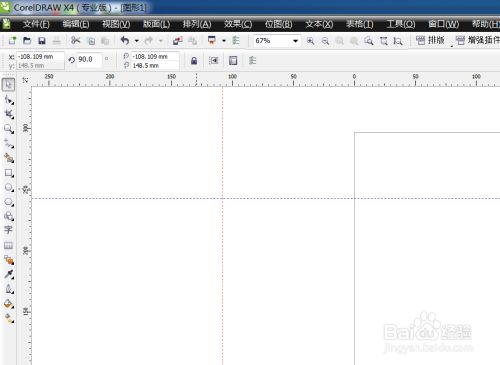Viewport: 500px width, 365px height.
Task: Click the x position field
Action: [40, 56]
